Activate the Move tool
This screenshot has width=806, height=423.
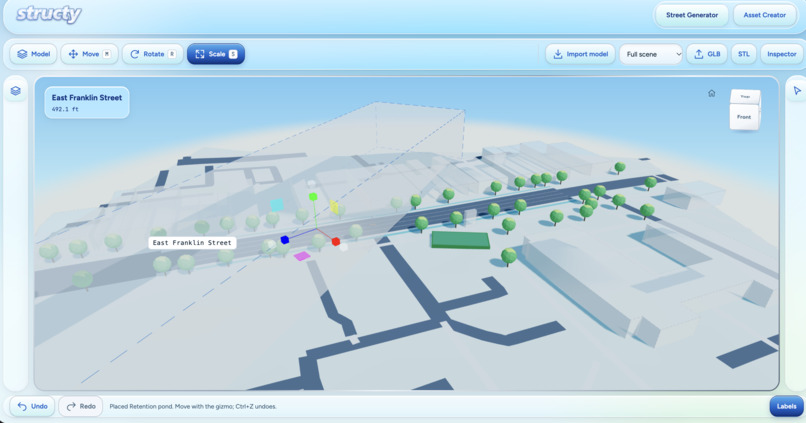pos(89,54)
